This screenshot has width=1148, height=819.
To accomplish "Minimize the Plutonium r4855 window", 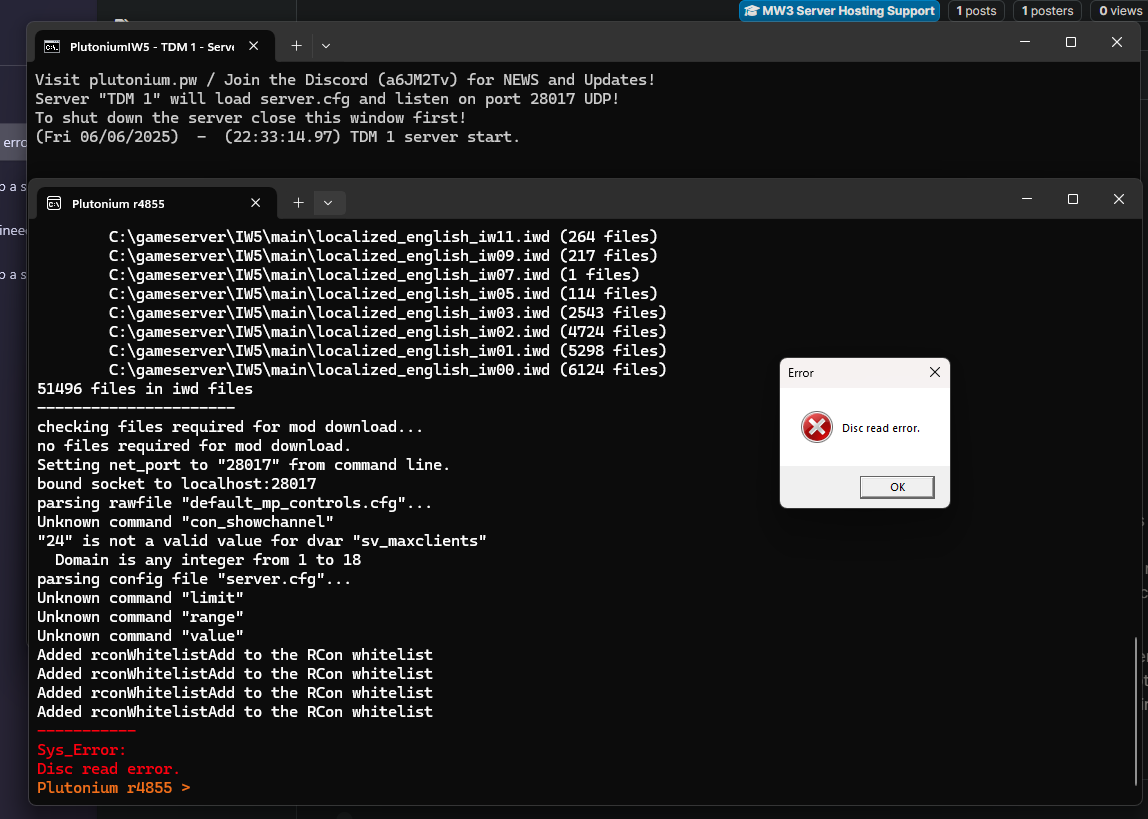I will [1027, 199].
